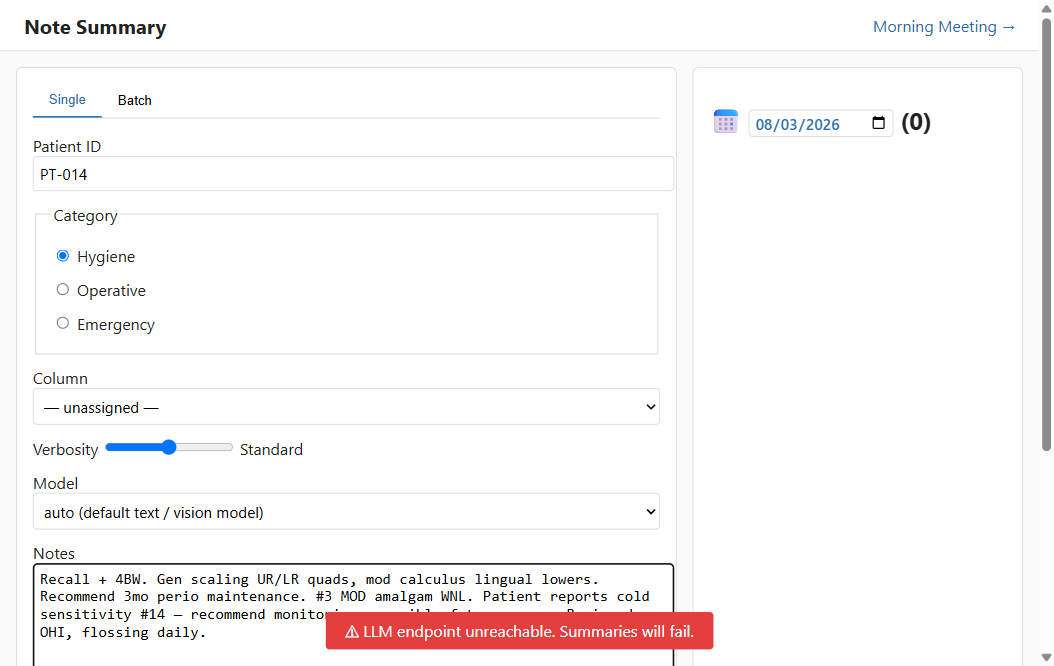This screenshot has width=1054, height=666.
Task: Click the calendar icon beside the date
Action: pyautogui.click(x=725, y=122)
